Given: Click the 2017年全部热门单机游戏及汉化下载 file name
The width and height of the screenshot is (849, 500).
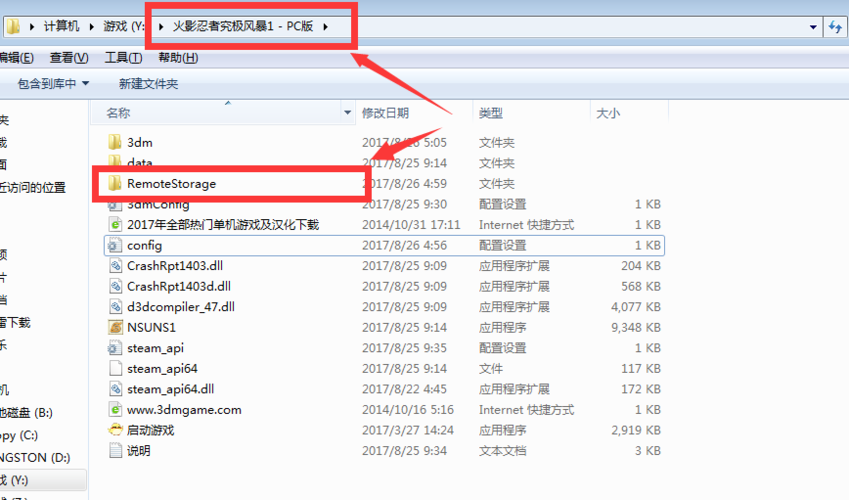Looking at the screenshot, I should pos(223,225).
